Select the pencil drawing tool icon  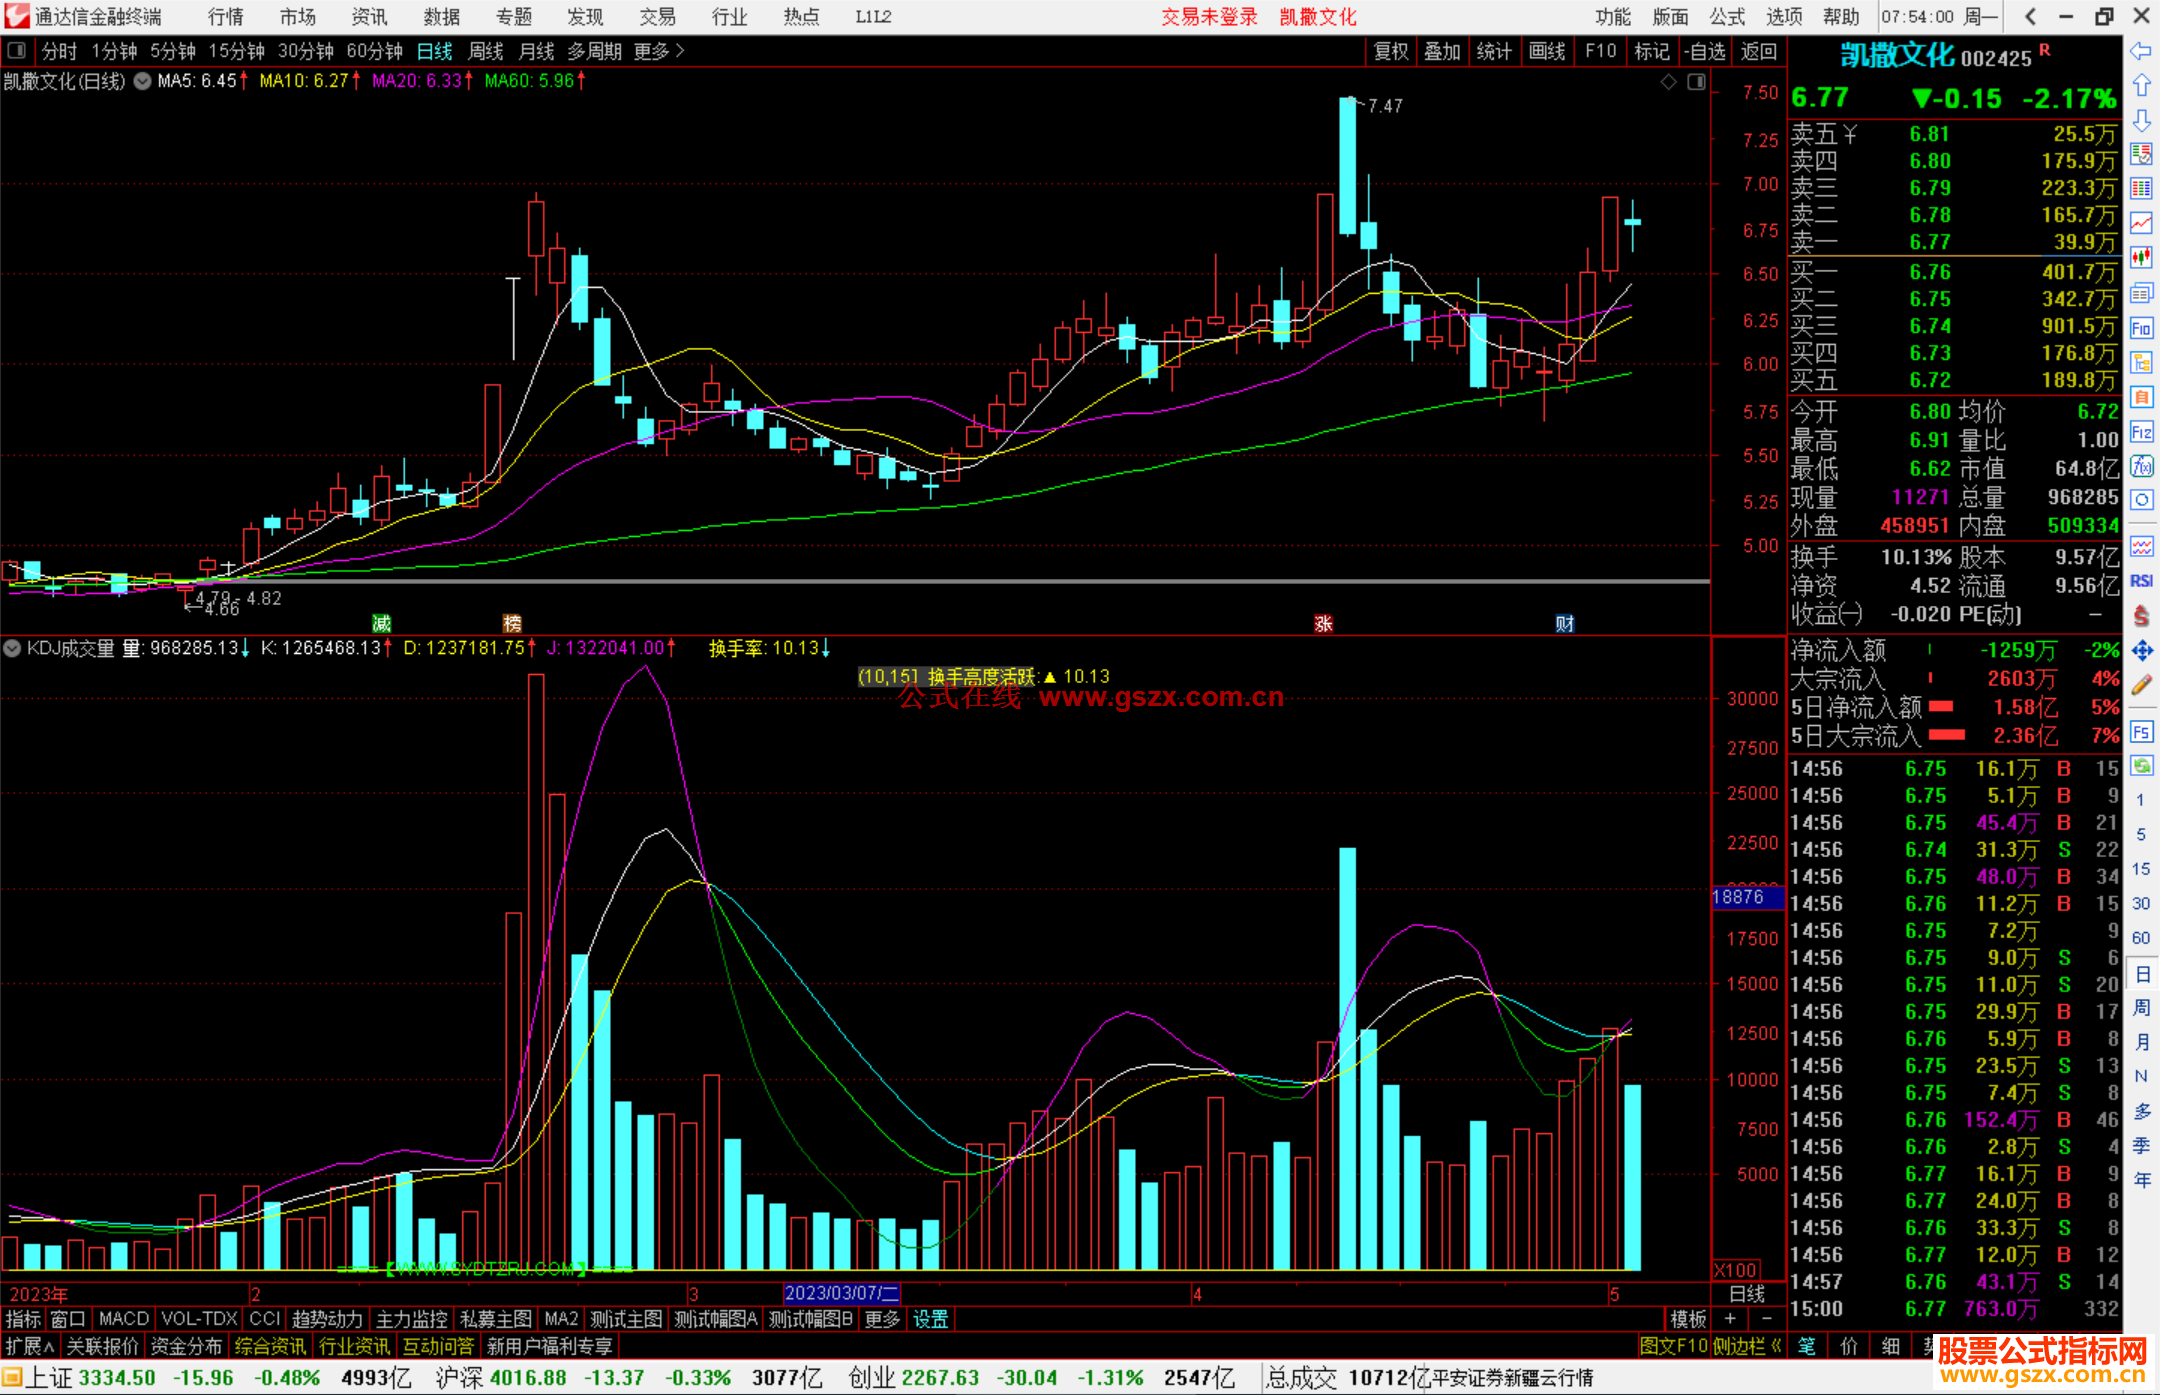pos(2141,685)
